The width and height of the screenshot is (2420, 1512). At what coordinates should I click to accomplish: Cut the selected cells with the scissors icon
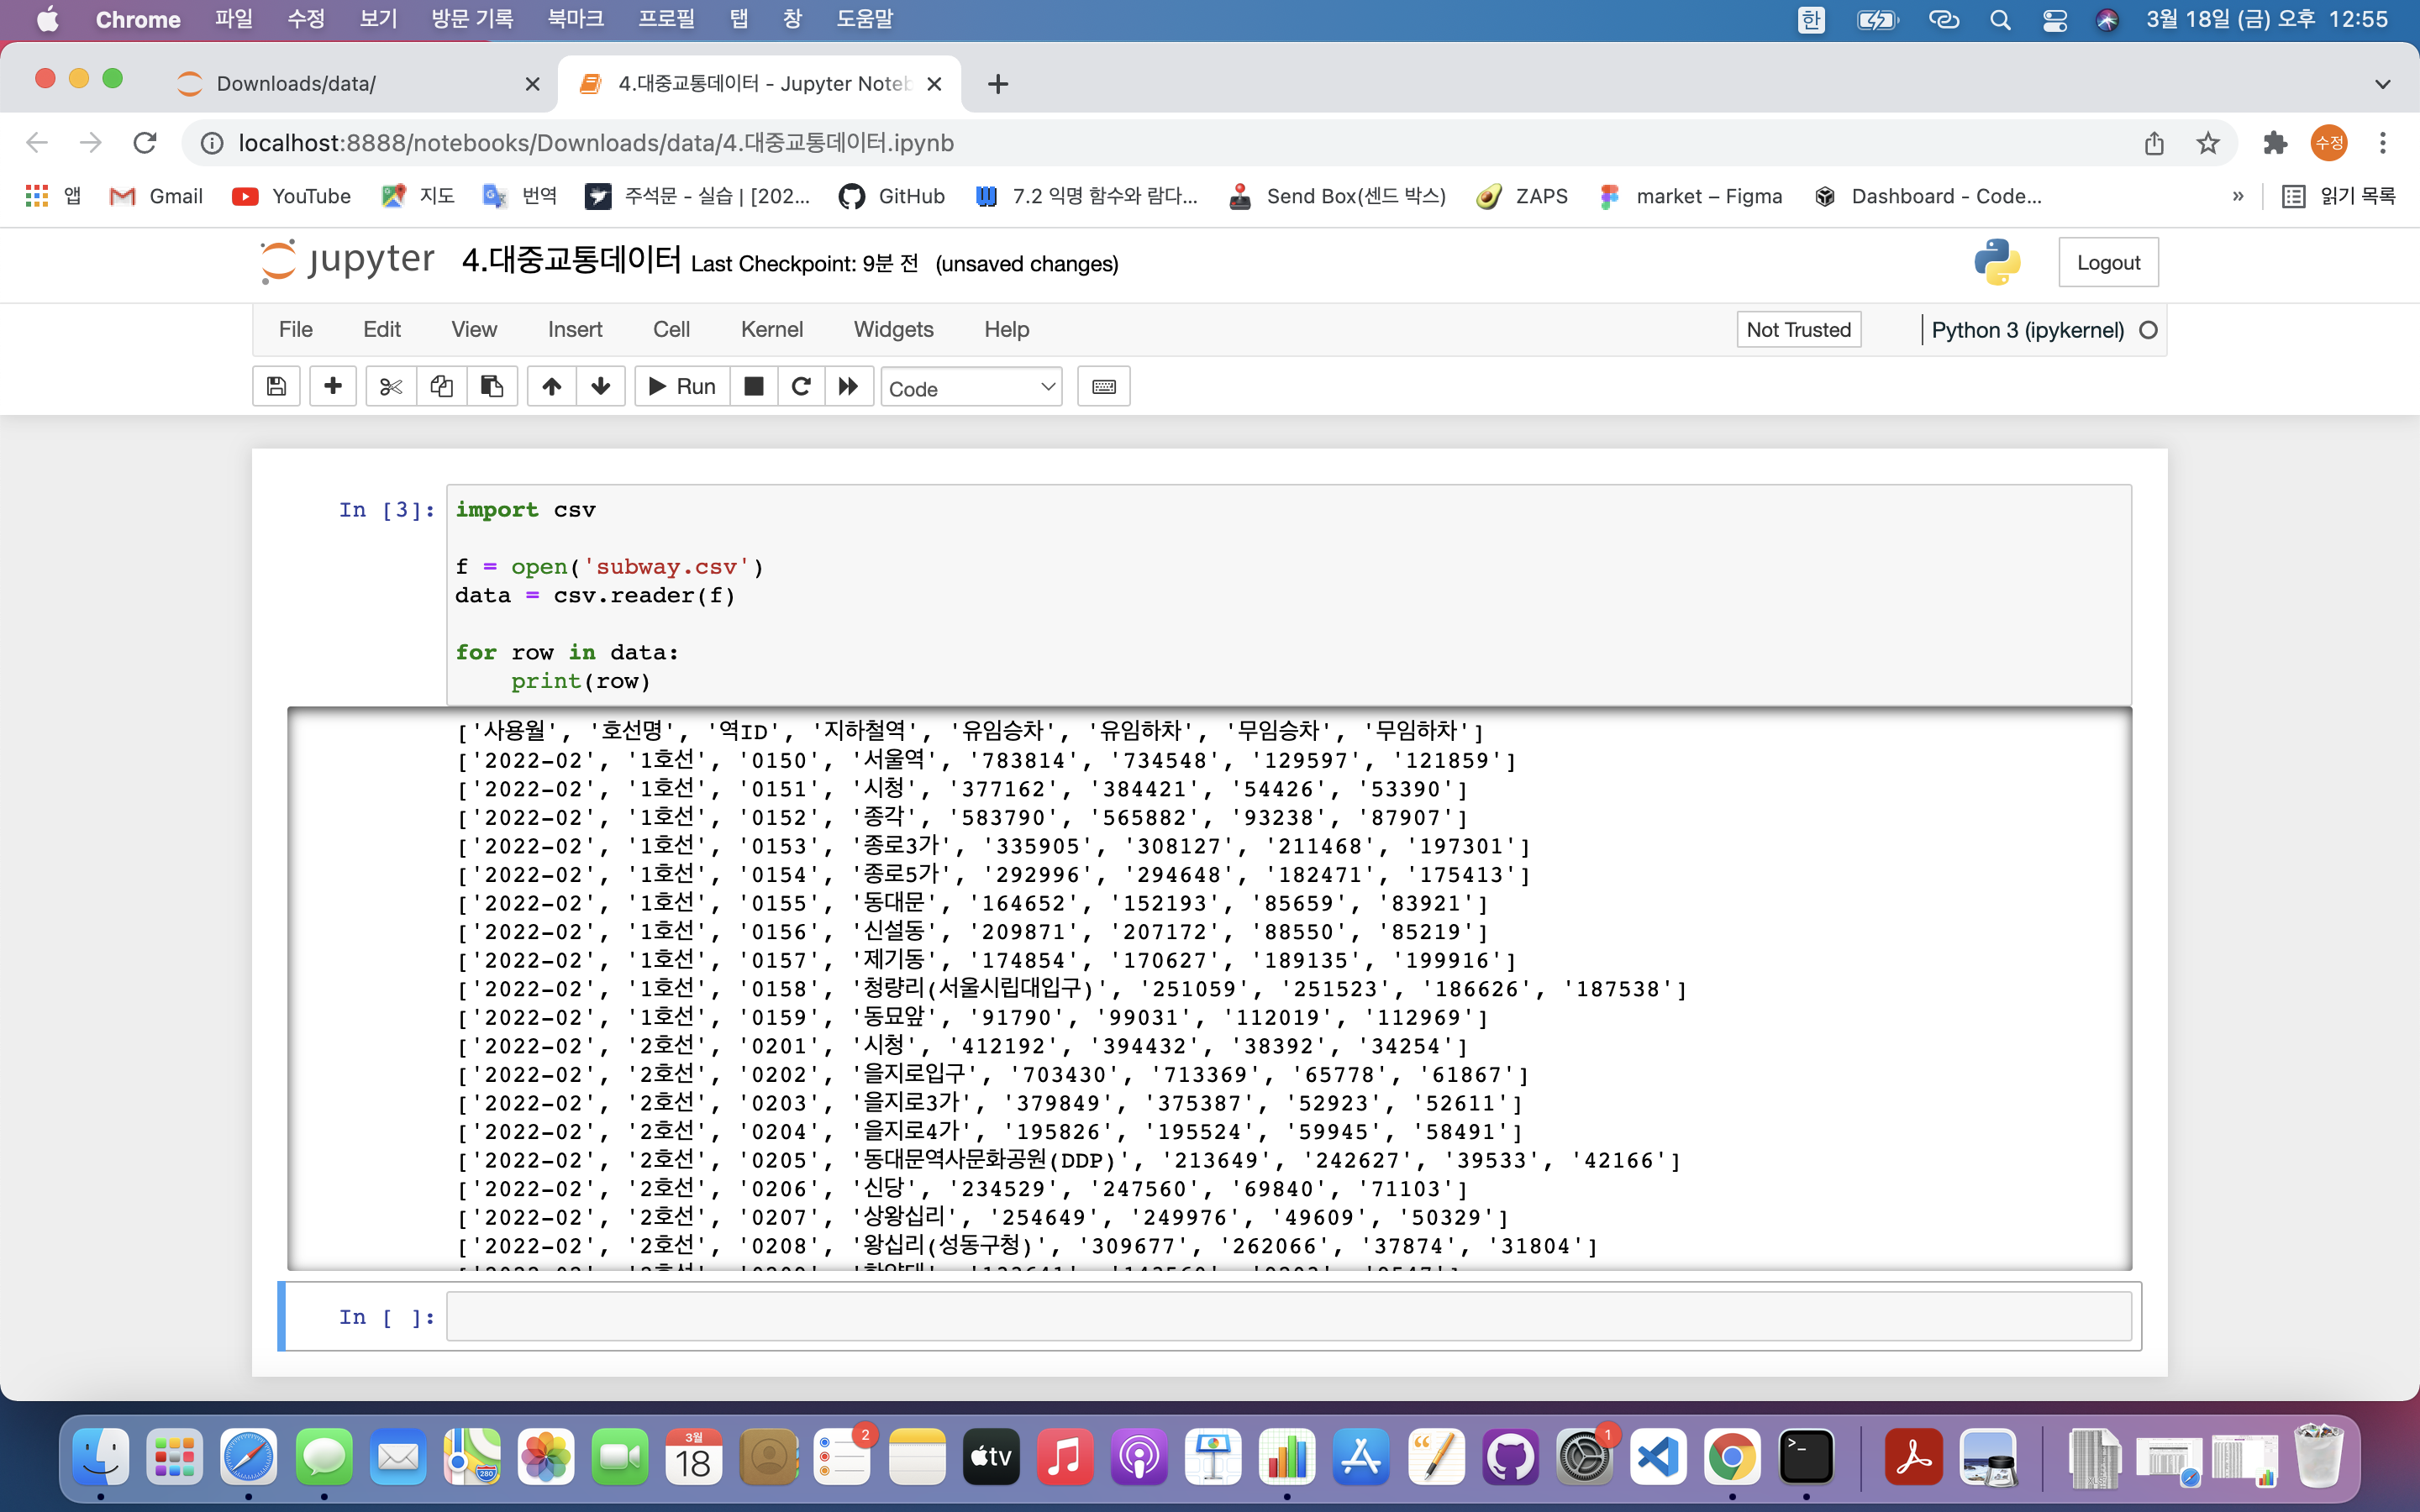[x=391, y=386]
